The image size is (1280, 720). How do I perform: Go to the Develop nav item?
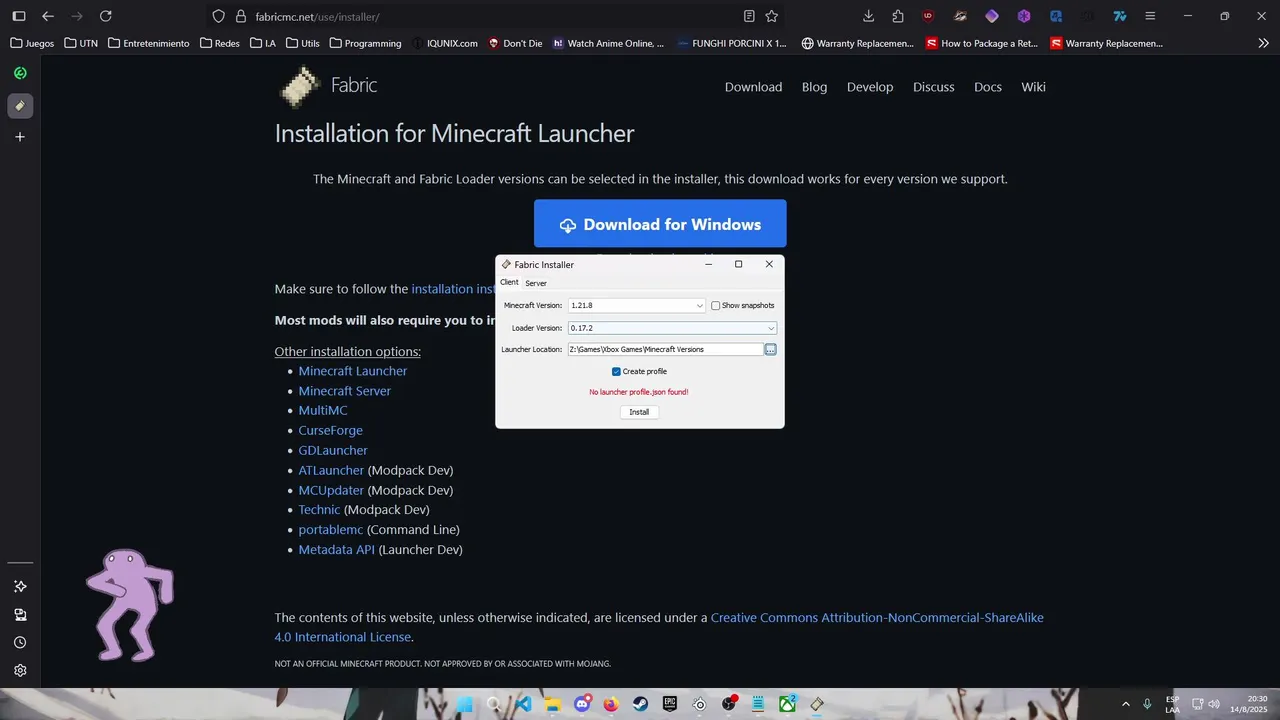[870, 87]
